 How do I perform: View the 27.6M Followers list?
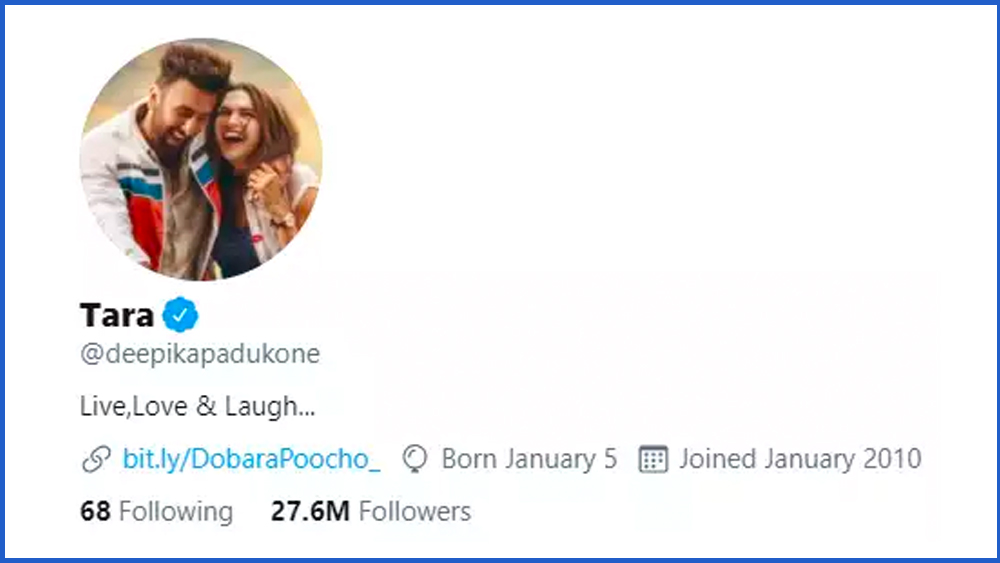tap(370, 512)
